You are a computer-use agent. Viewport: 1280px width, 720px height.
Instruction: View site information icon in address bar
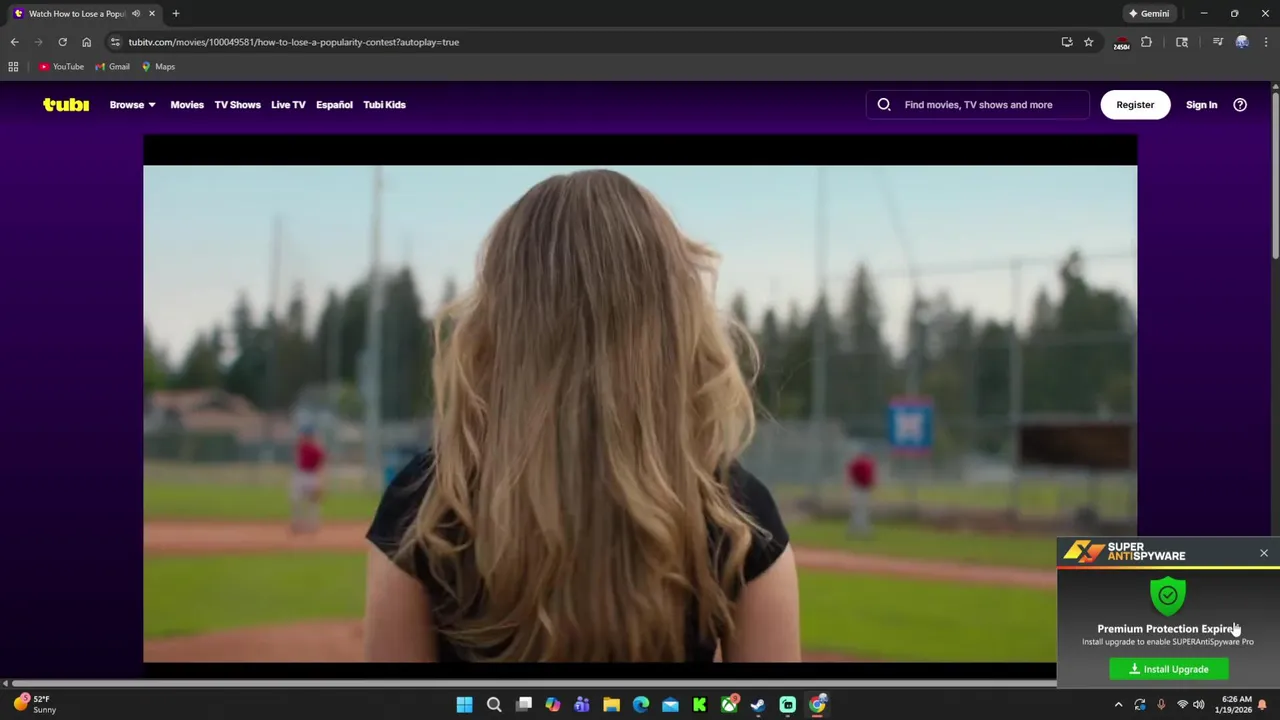(x=115, y=42)
